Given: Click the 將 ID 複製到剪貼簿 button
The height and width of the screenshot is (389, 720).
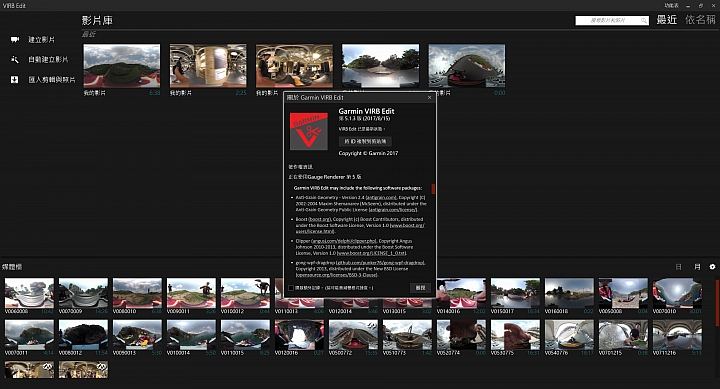Looking at the screenshot, I should pyautogui.click(x=365, y=141).
